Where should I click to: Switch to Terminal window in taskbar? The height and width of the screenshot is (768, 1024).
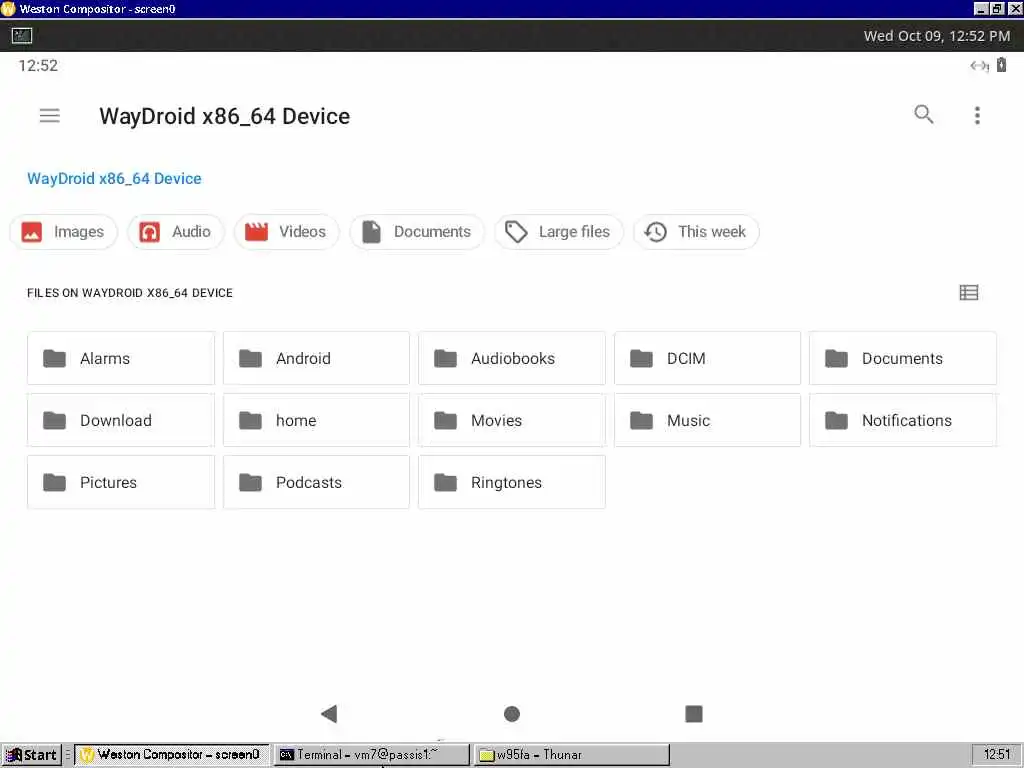(x=371, y=754)
